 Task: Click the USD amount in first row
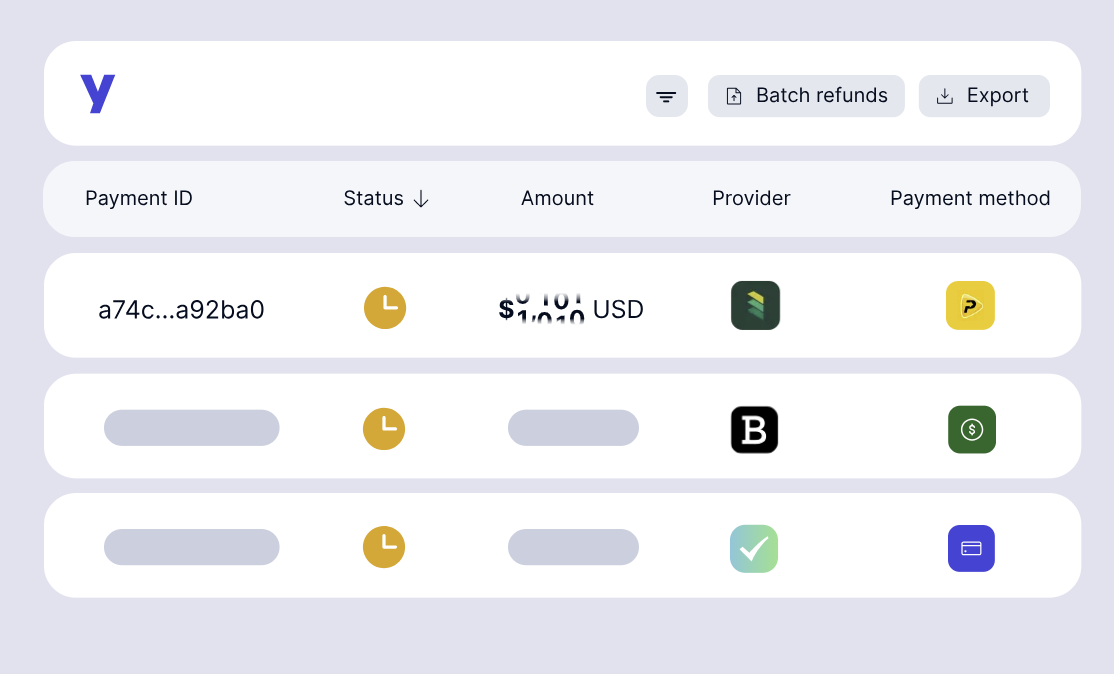[571, 310]
